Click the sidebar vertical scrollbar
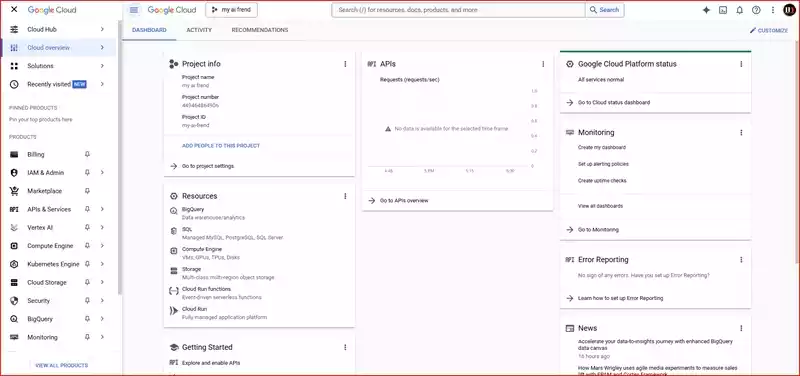Viewport: 800px width, 376px height. coord(120,158)
